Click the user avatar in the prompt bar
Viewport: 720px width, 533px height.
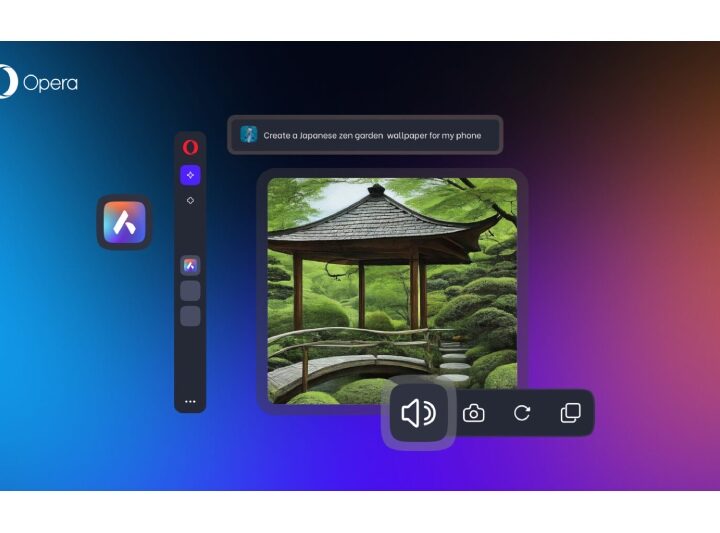(248, 135)
